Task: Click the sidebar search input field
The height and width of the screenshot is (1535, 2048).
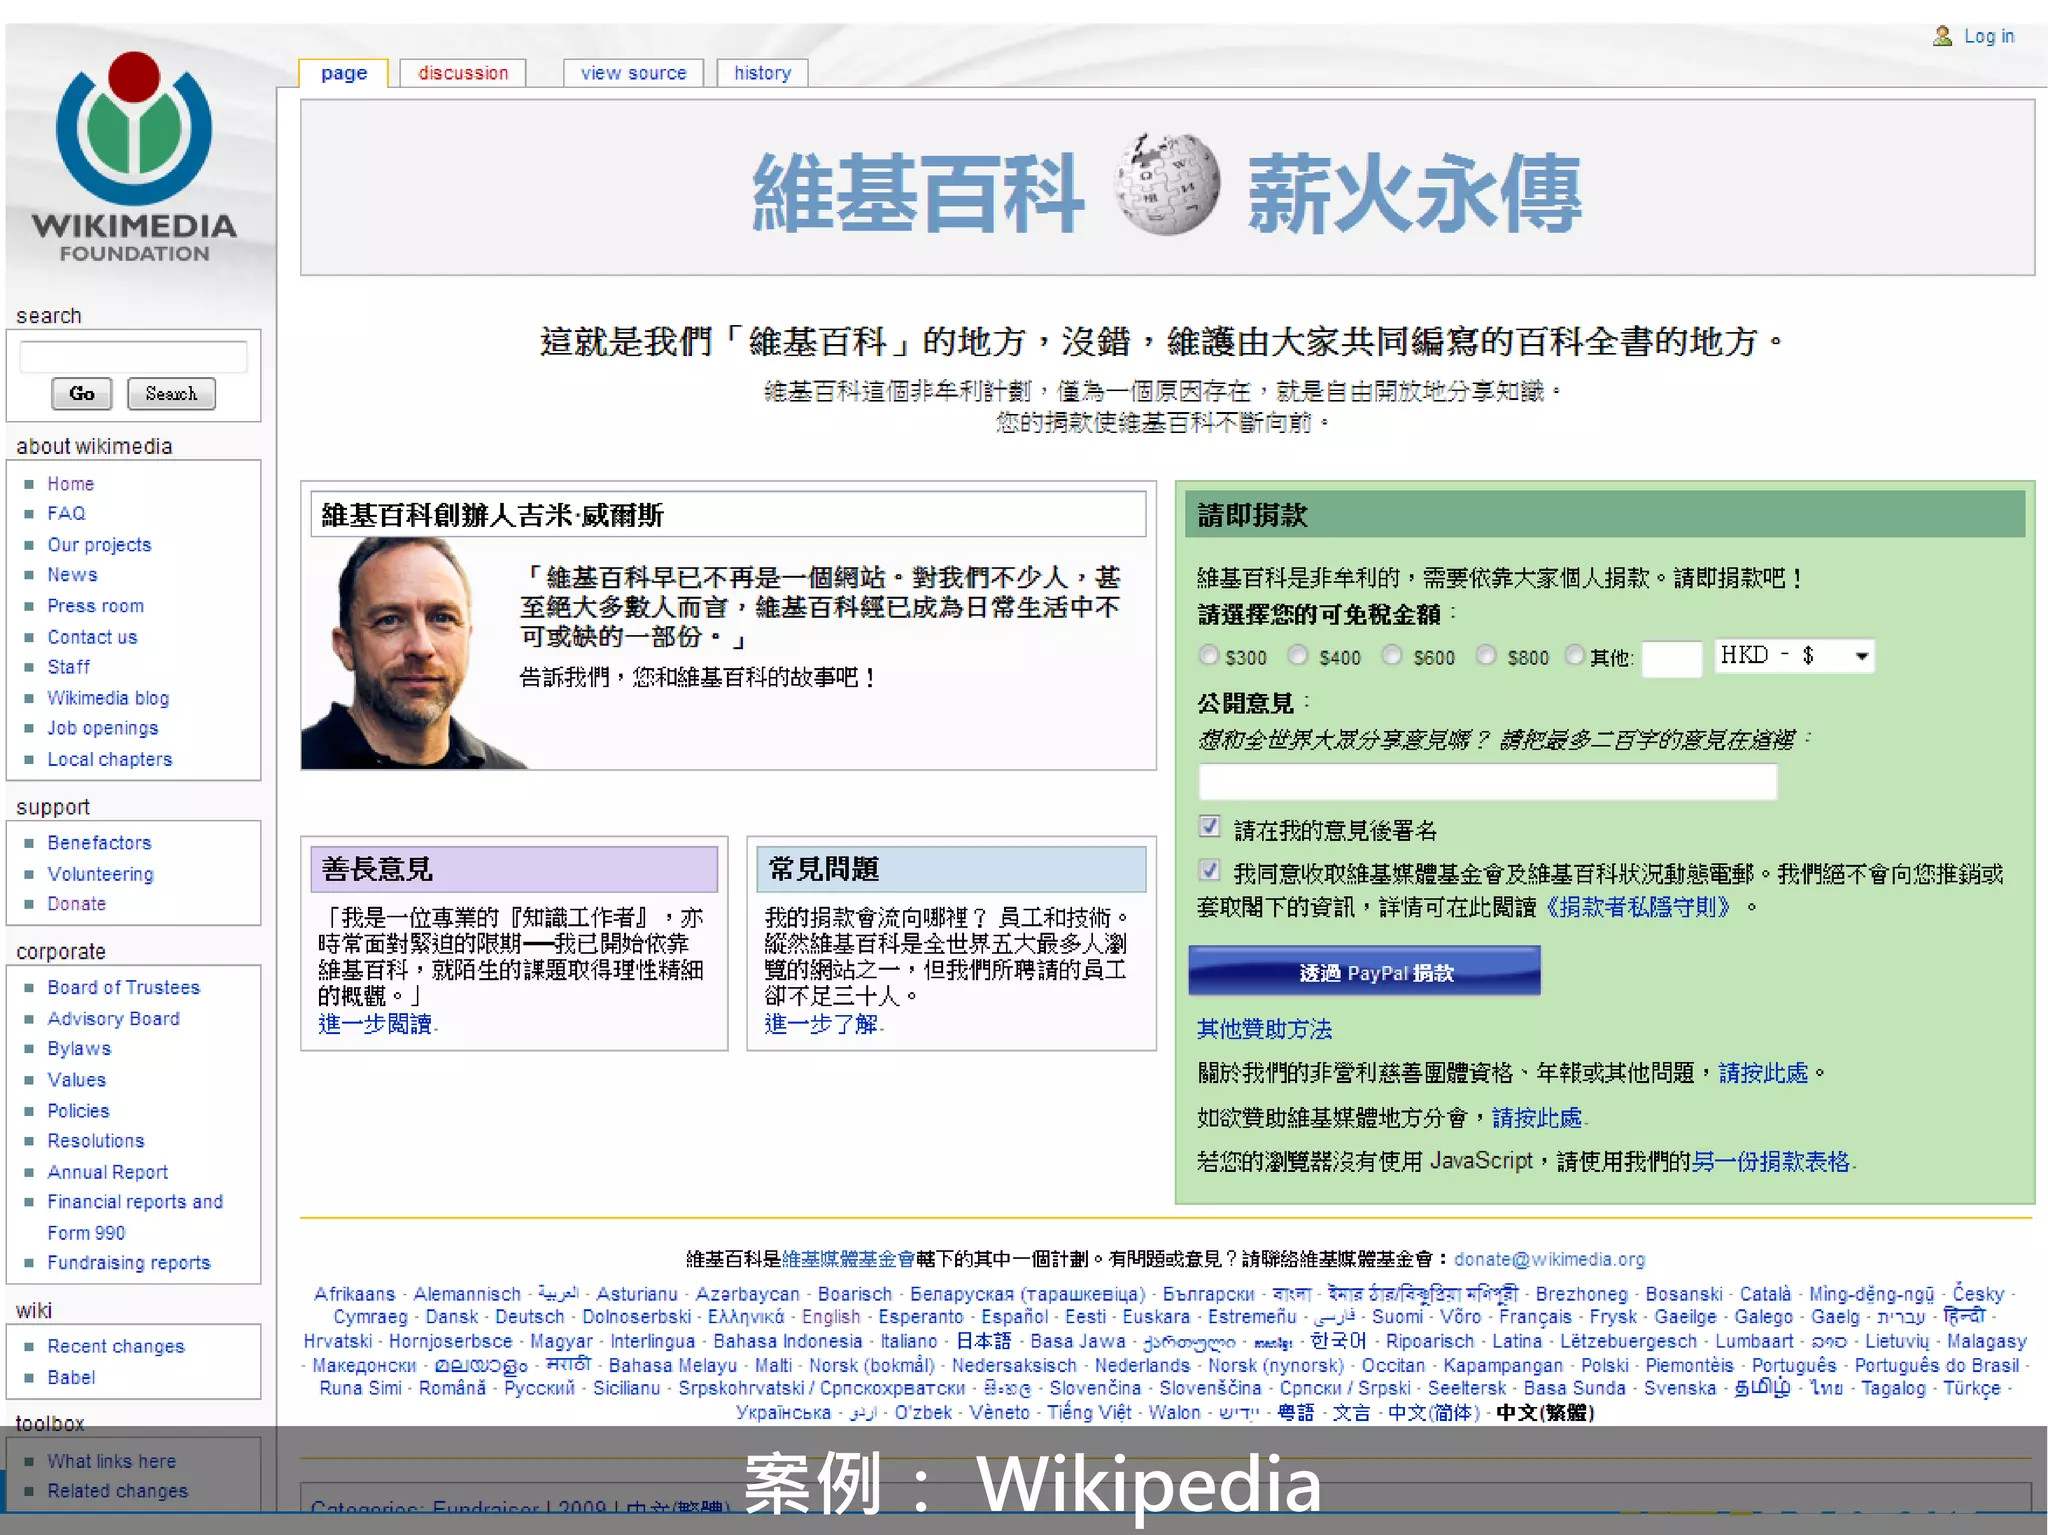Action: (133, 357)
